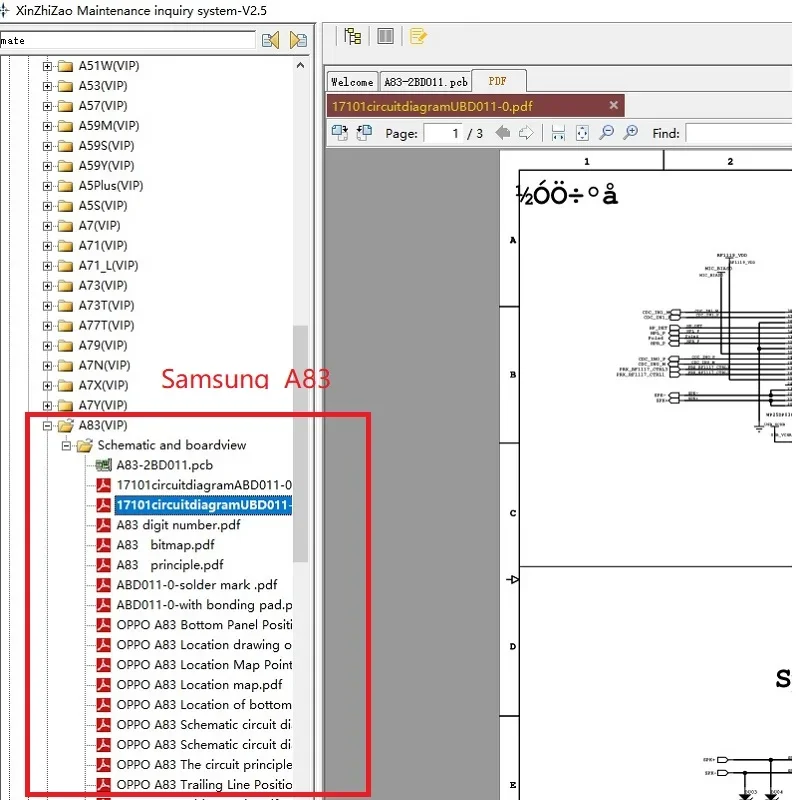Open the yellow notes edit icon

tap(418, 36)
